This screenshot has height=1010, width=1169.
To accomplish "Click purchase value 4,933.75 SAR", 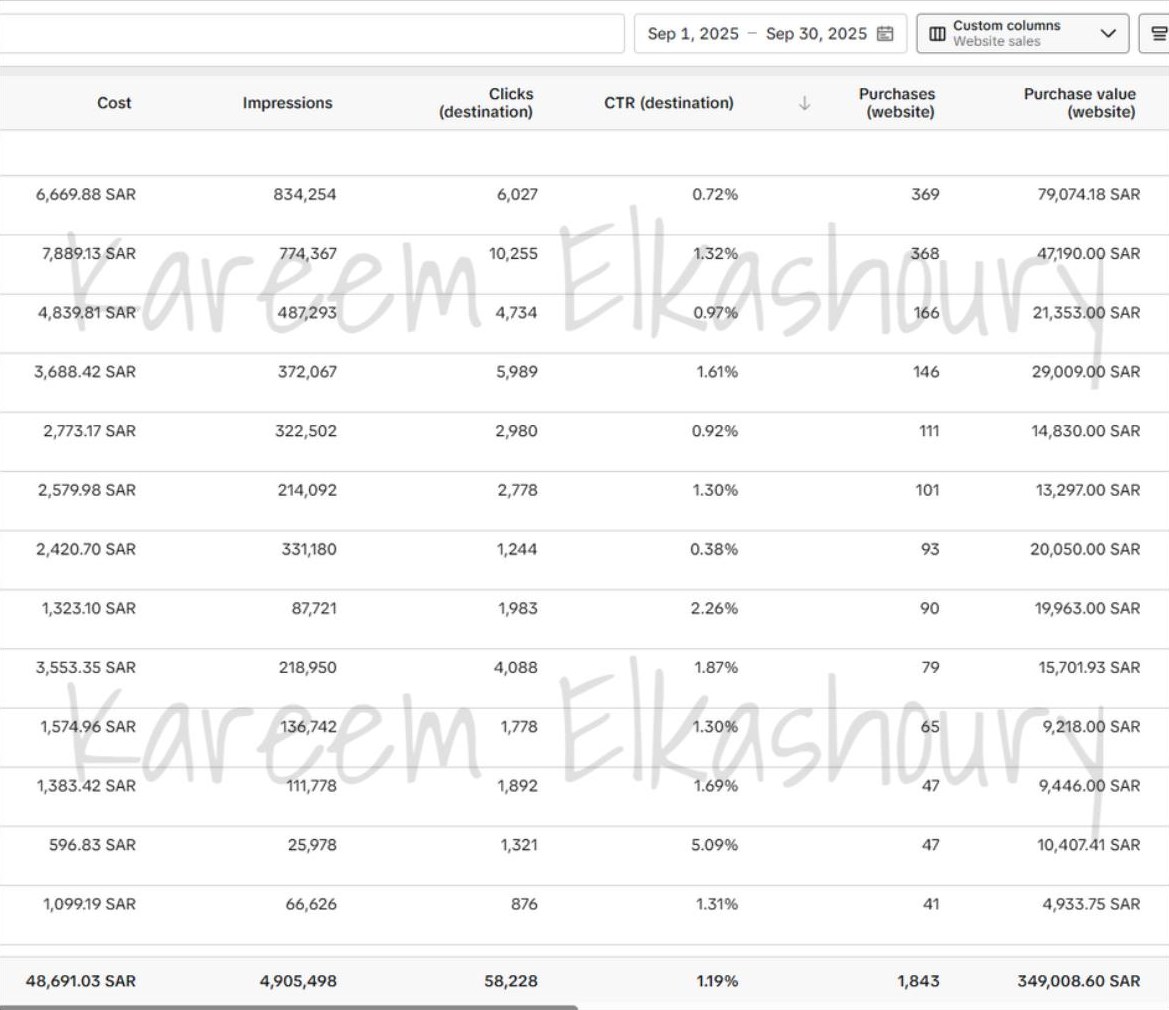I will [x=1091, y=904].
